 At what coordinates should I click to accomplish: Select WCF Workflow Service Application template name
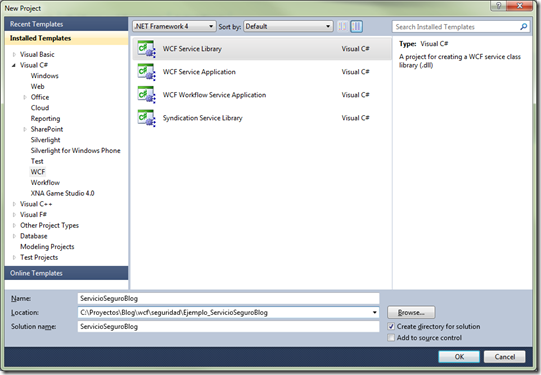214,95
